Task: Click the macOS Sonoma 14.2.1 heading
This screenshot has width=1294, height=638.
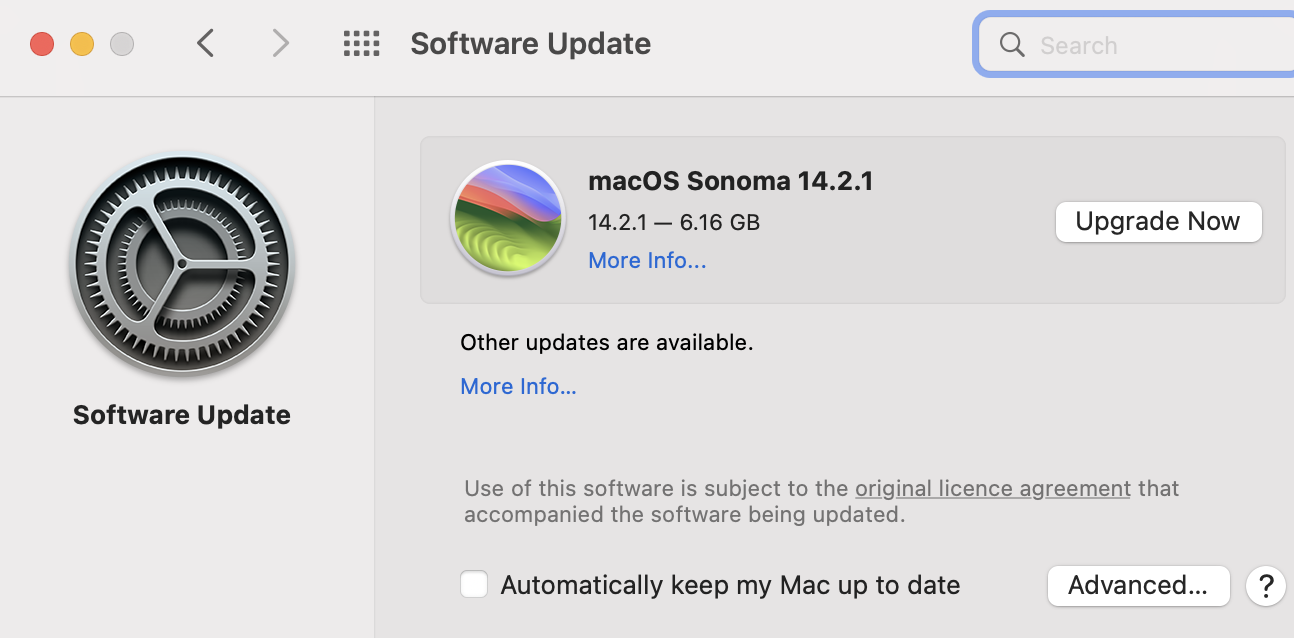Action: 730,181
